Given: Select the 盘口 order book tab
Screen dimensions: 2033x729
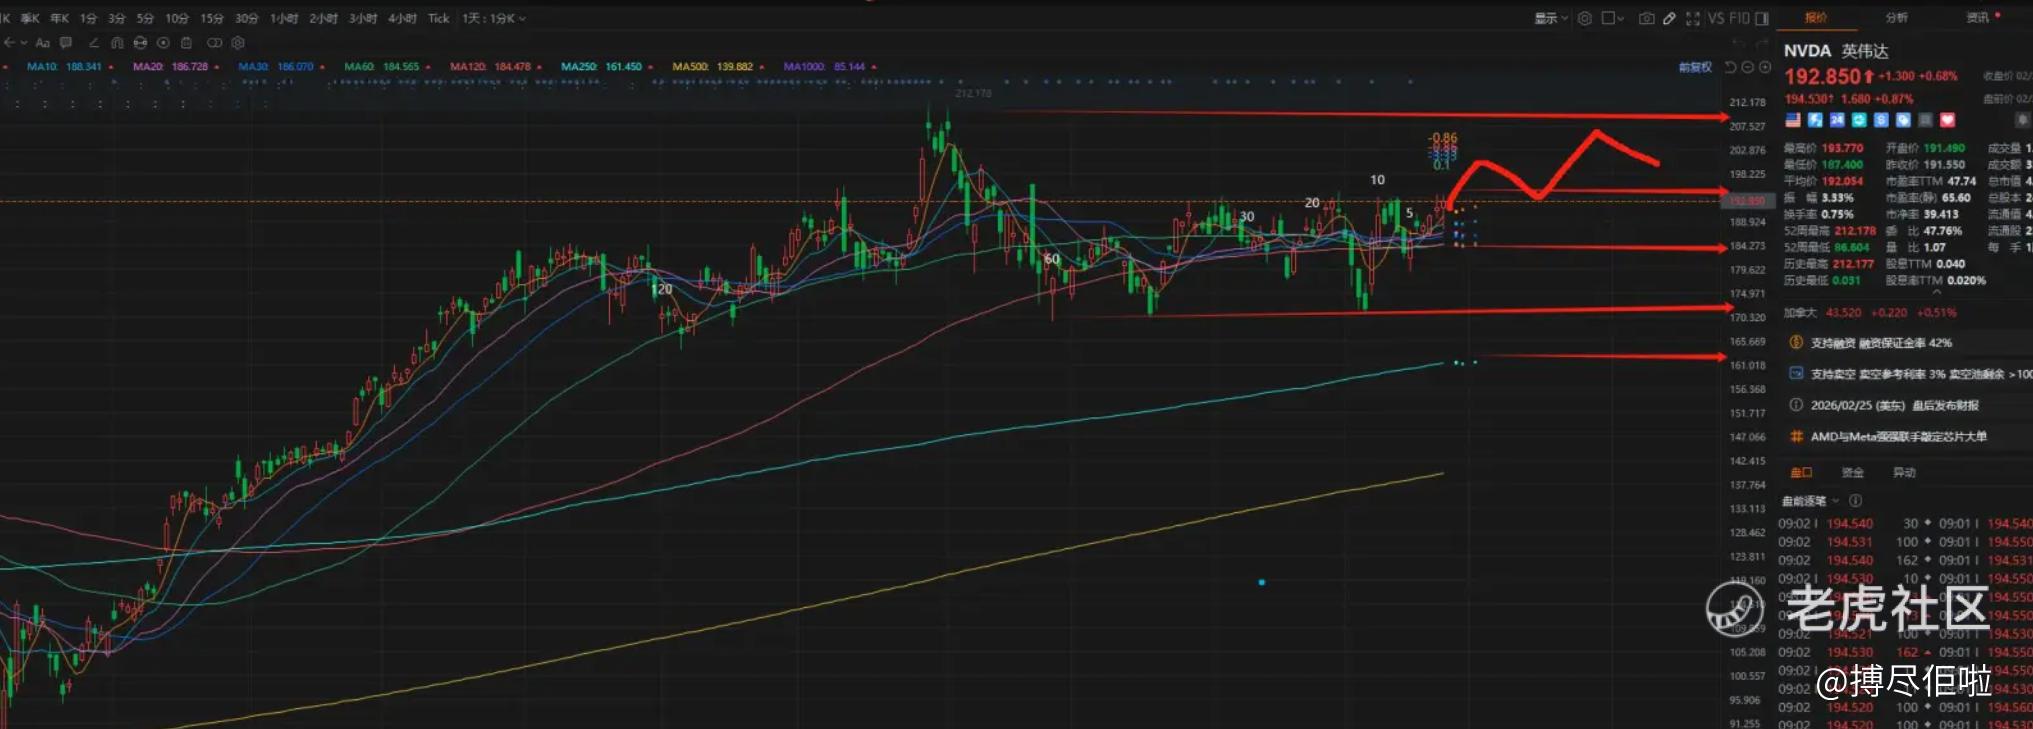Looking at the screenshot, I should tap(1801, 472).
